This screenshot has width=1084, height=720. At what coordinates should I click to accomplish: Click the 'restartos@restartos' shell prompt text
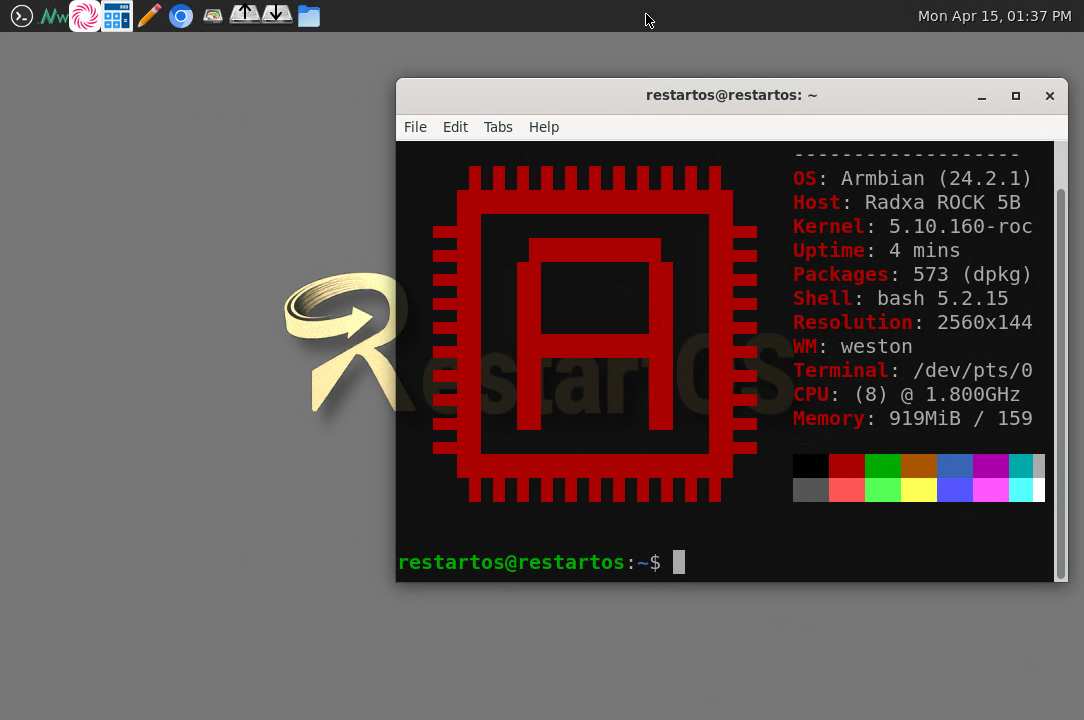tap(512, 562)
